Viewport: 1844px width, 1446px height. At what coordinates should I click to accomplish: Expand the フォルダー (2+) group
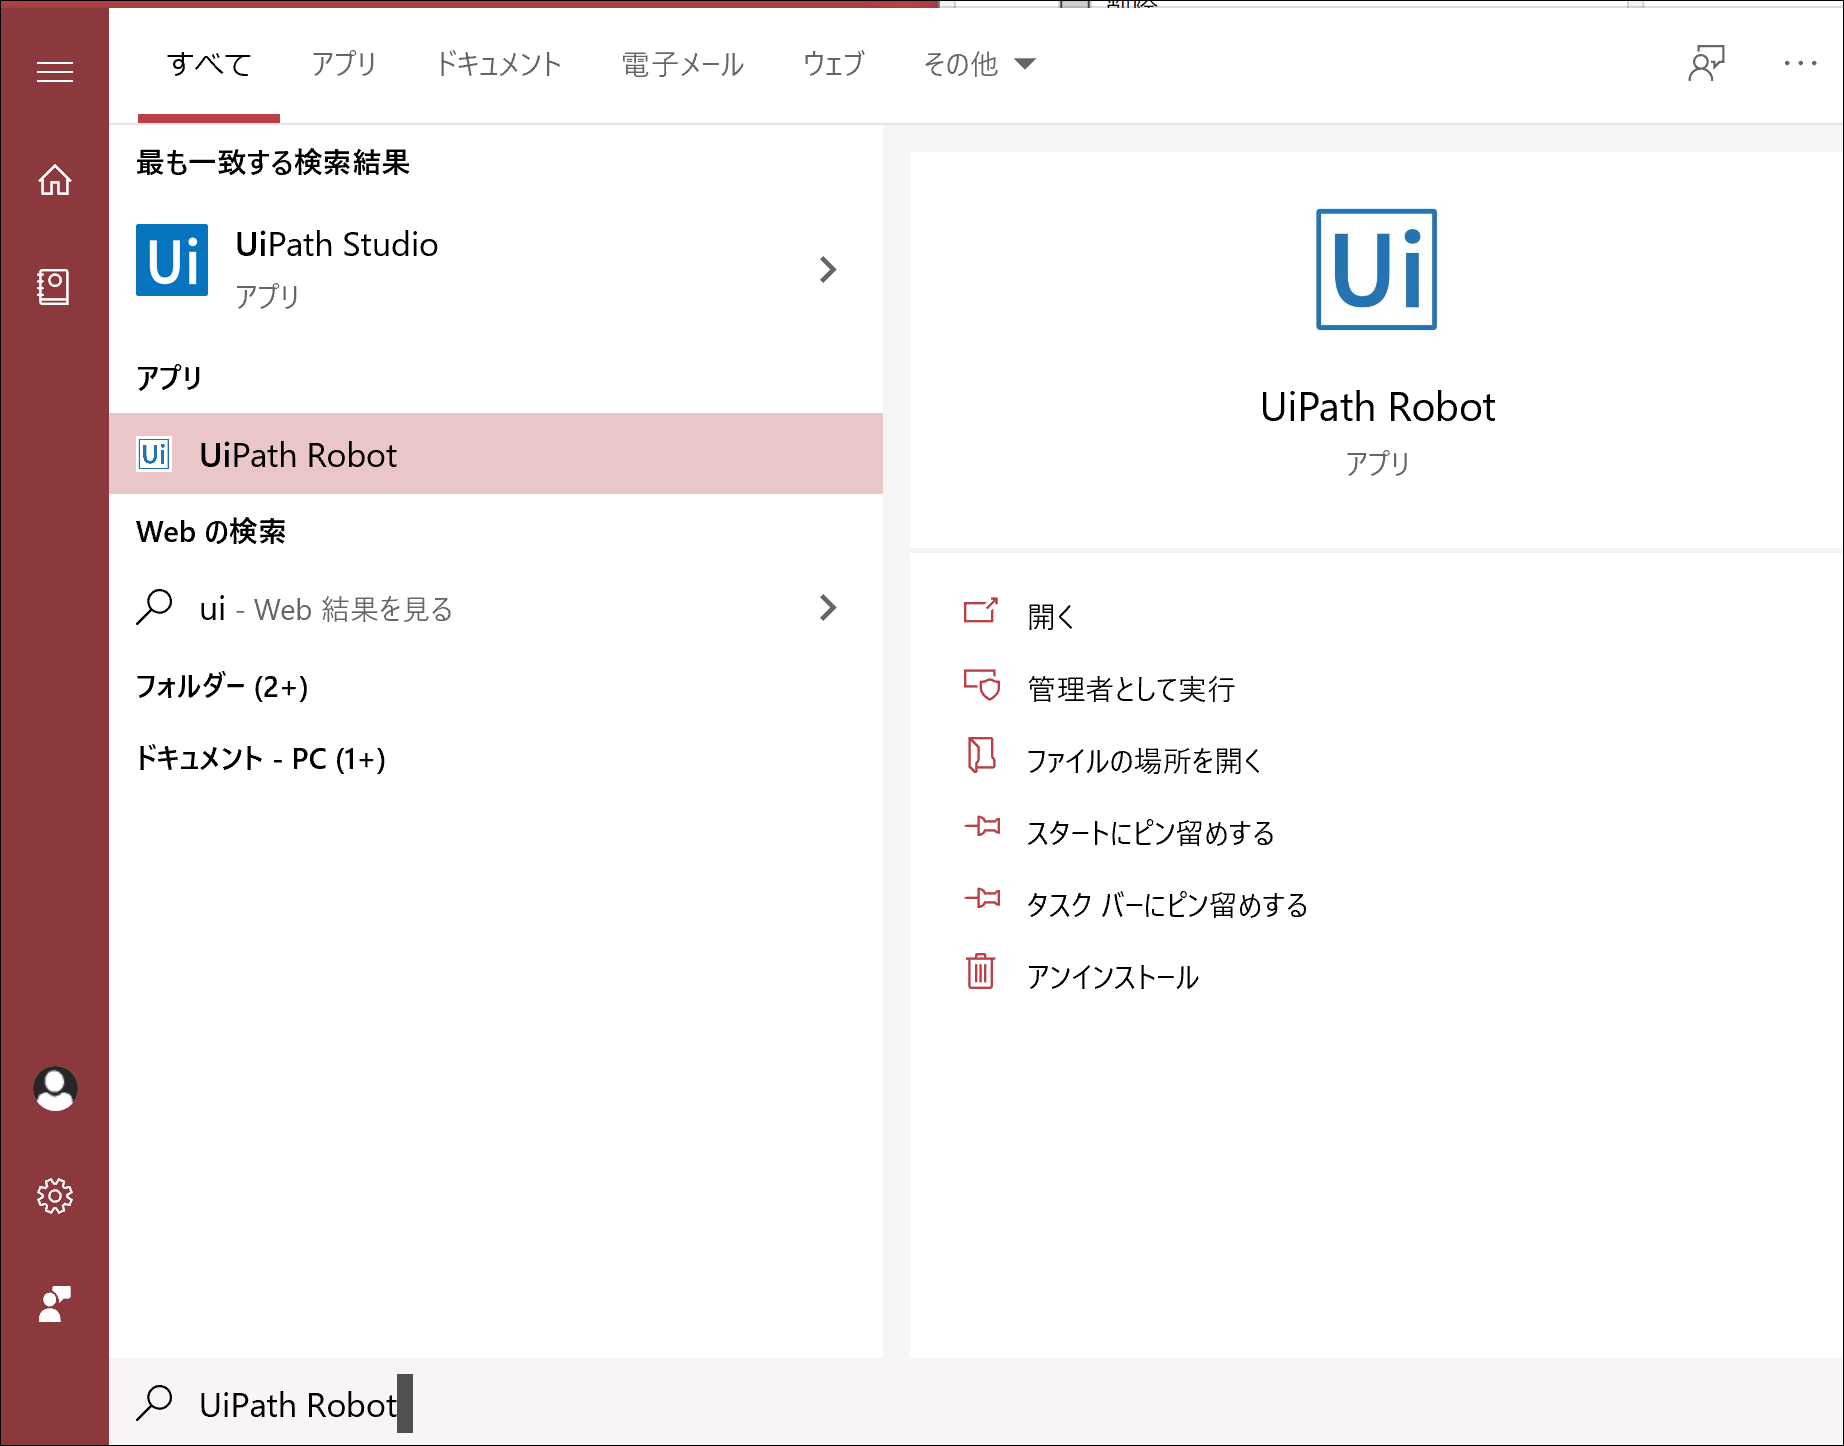click(222, 686)
